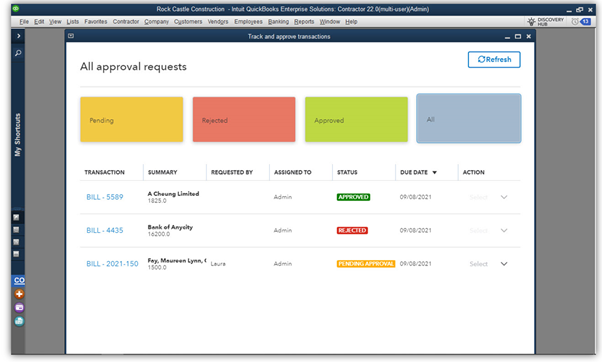
Task: Open the BILL - 2021-150 link
Action: (112, 264)
